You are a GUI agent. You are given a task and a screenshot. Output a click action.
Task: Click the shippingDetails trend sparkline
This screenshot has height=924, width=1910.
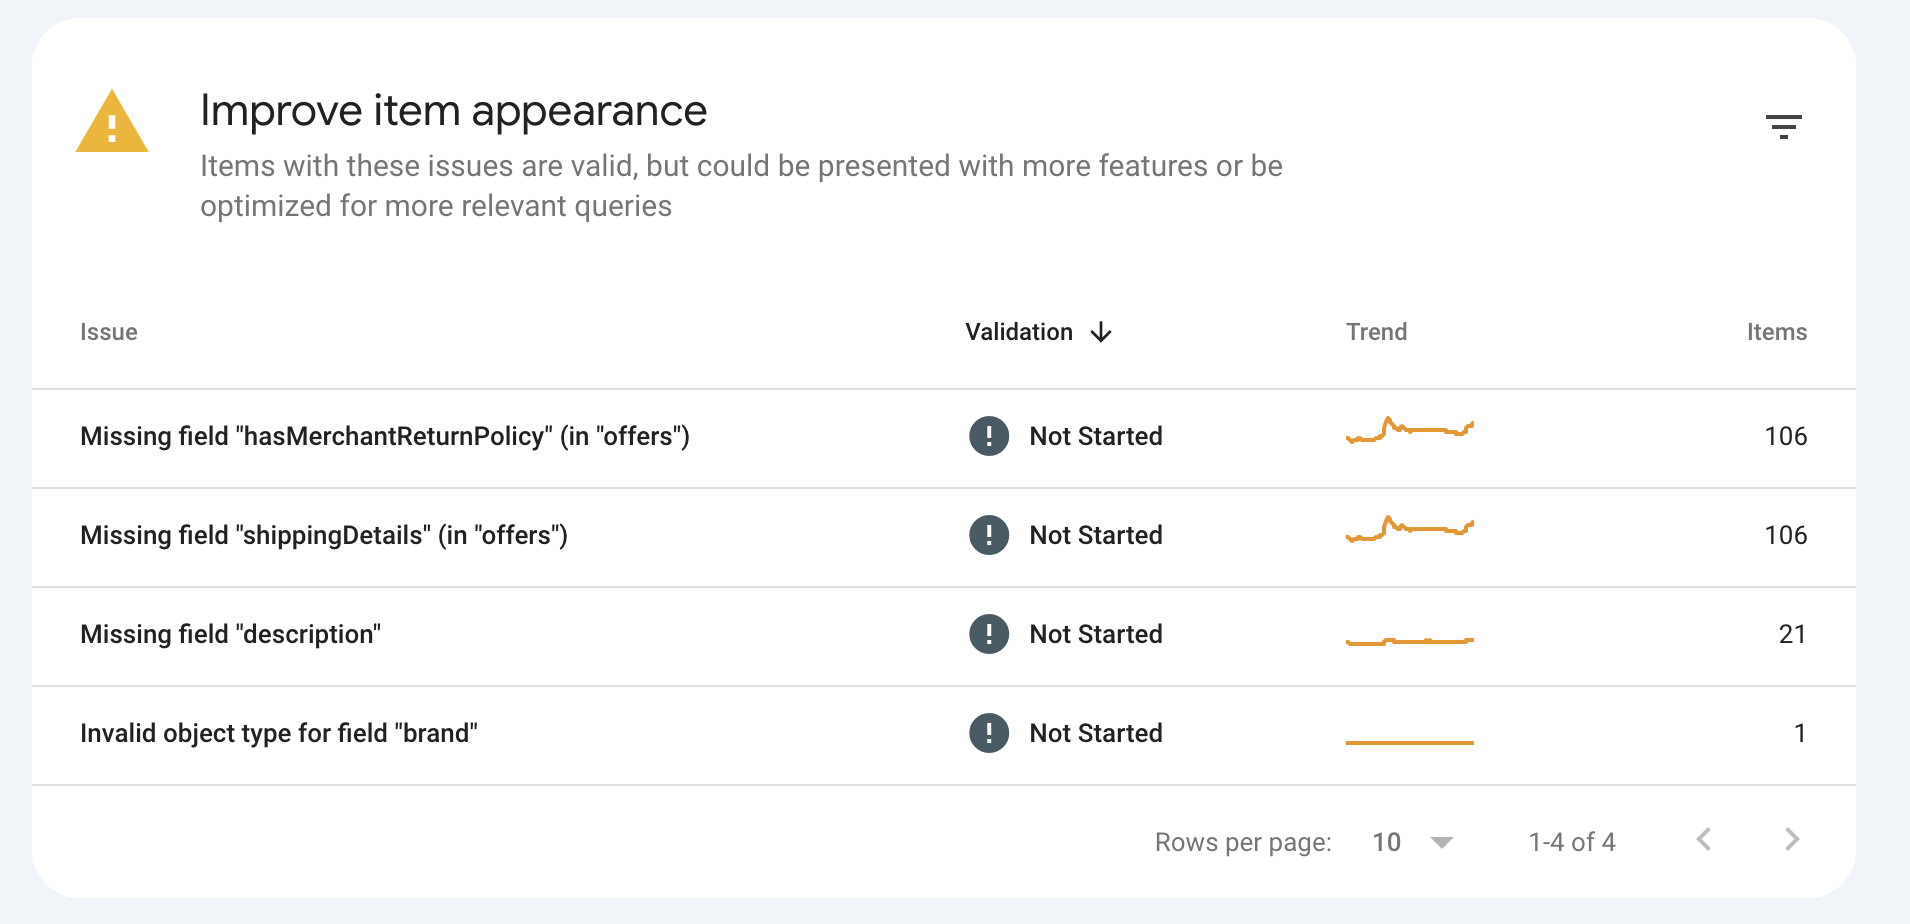tap(1409, 529)
